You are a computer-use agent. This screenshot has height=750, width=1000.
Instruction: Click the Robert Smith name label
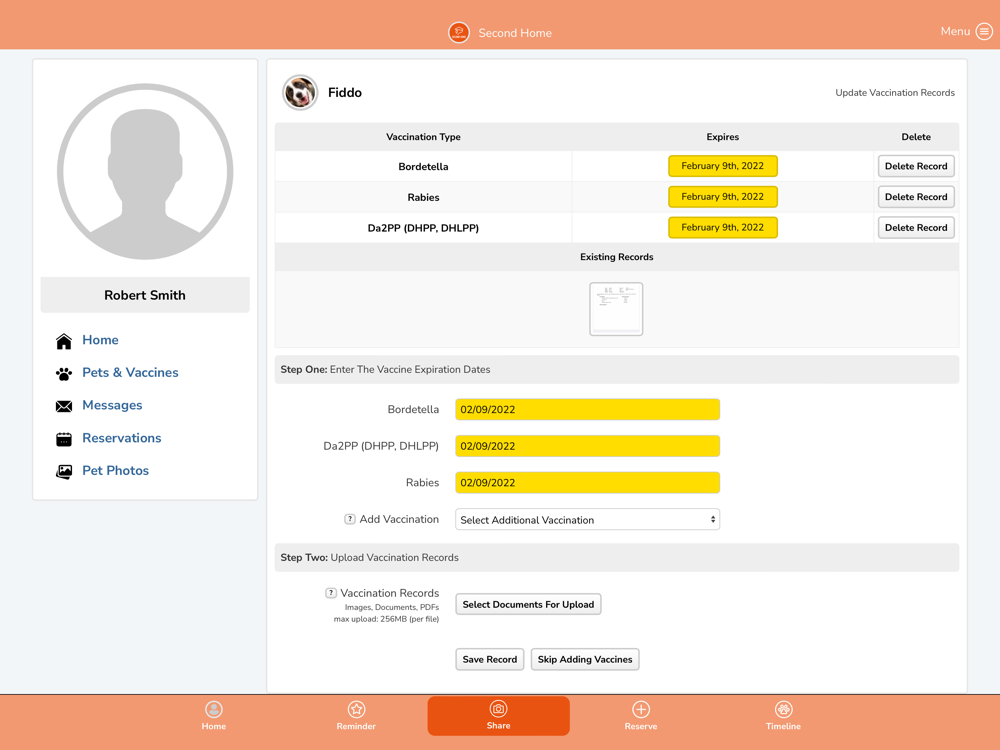click(145, 295)
